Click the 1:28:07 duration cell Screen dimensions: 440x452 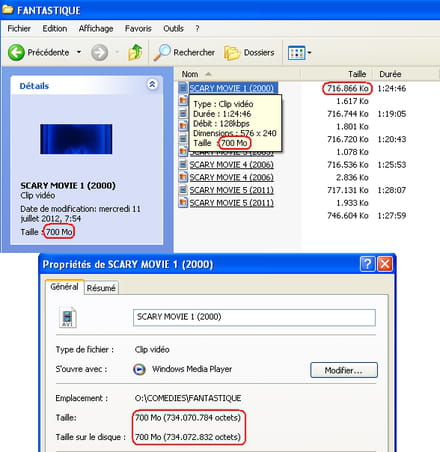(392, 190)
